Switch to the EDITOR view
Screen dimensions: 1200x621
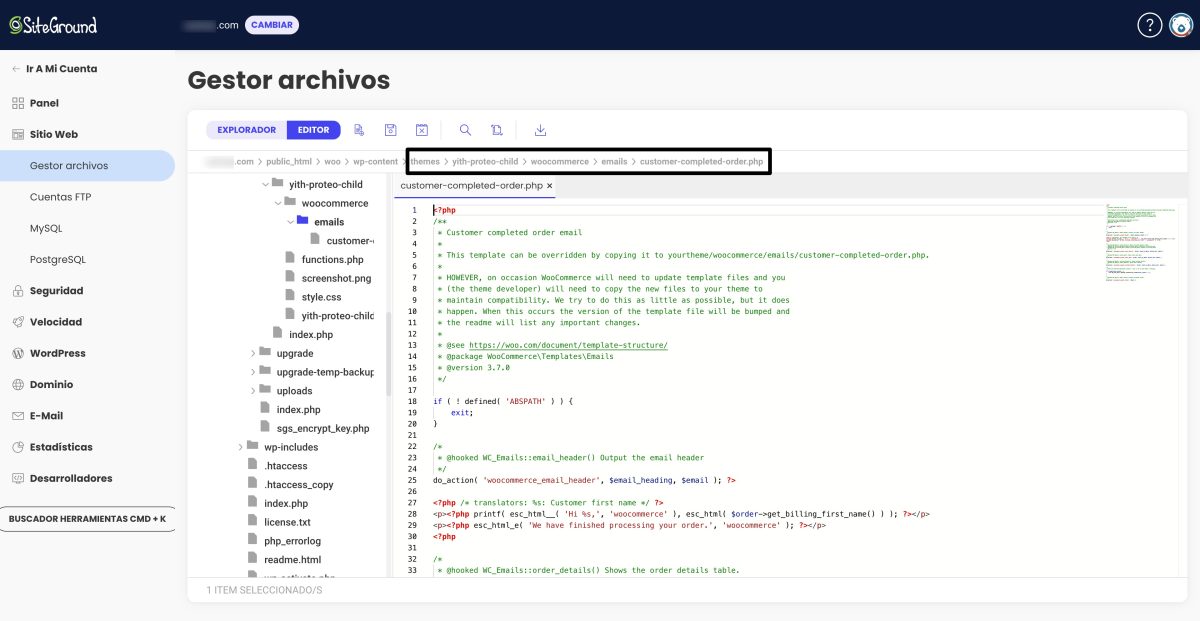click(314, 130)
